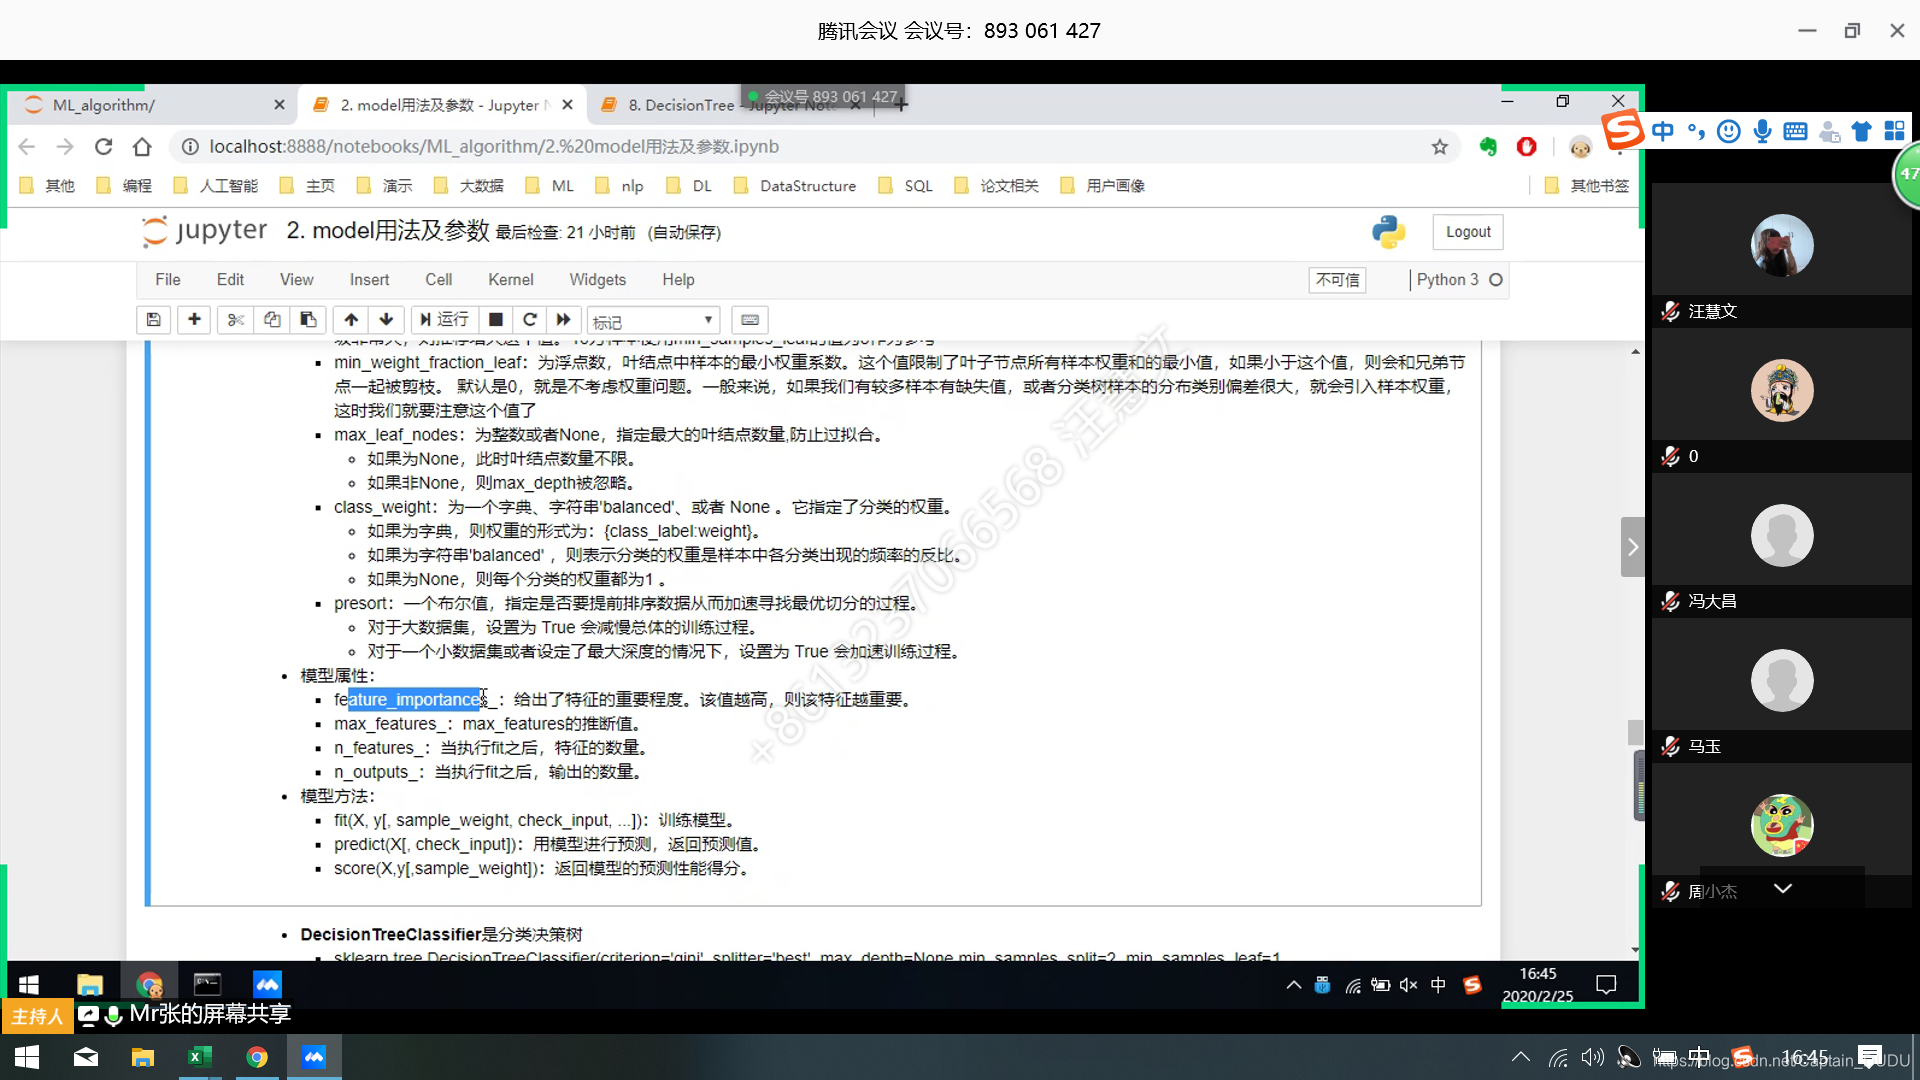Open the SQL bookmarks folder
This screenshot has width=1920, height=1080.
[905, 186]
